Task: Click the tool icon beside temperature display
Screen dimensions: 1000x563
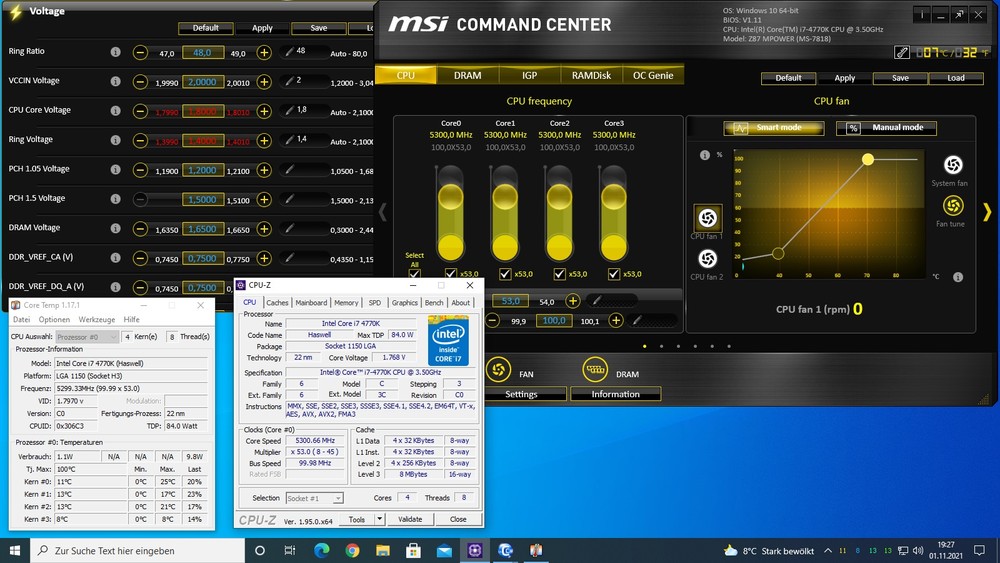Action: (902, 52)
